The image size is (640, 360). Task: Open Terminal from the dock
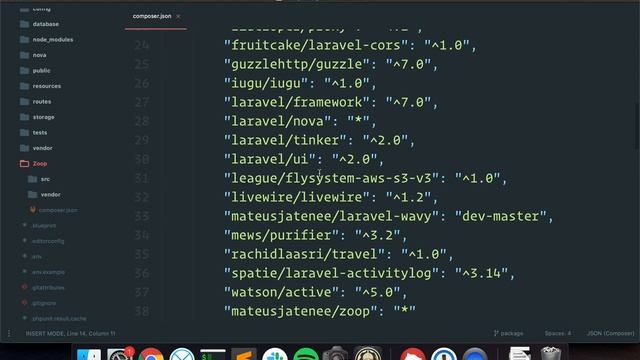213,354
